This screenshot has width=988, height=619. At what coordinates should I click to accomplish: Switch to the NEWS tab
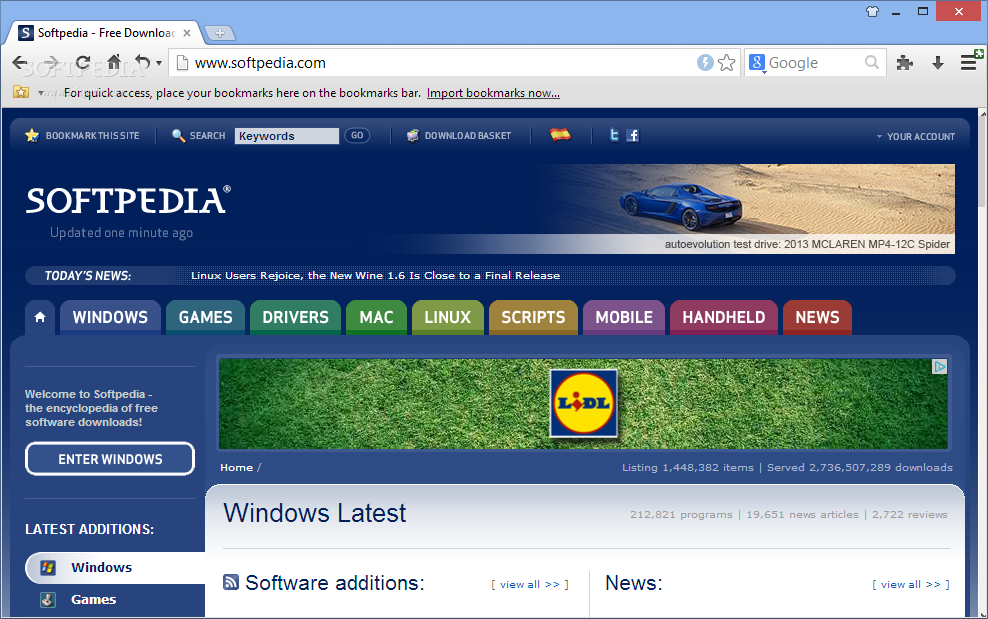817,317
